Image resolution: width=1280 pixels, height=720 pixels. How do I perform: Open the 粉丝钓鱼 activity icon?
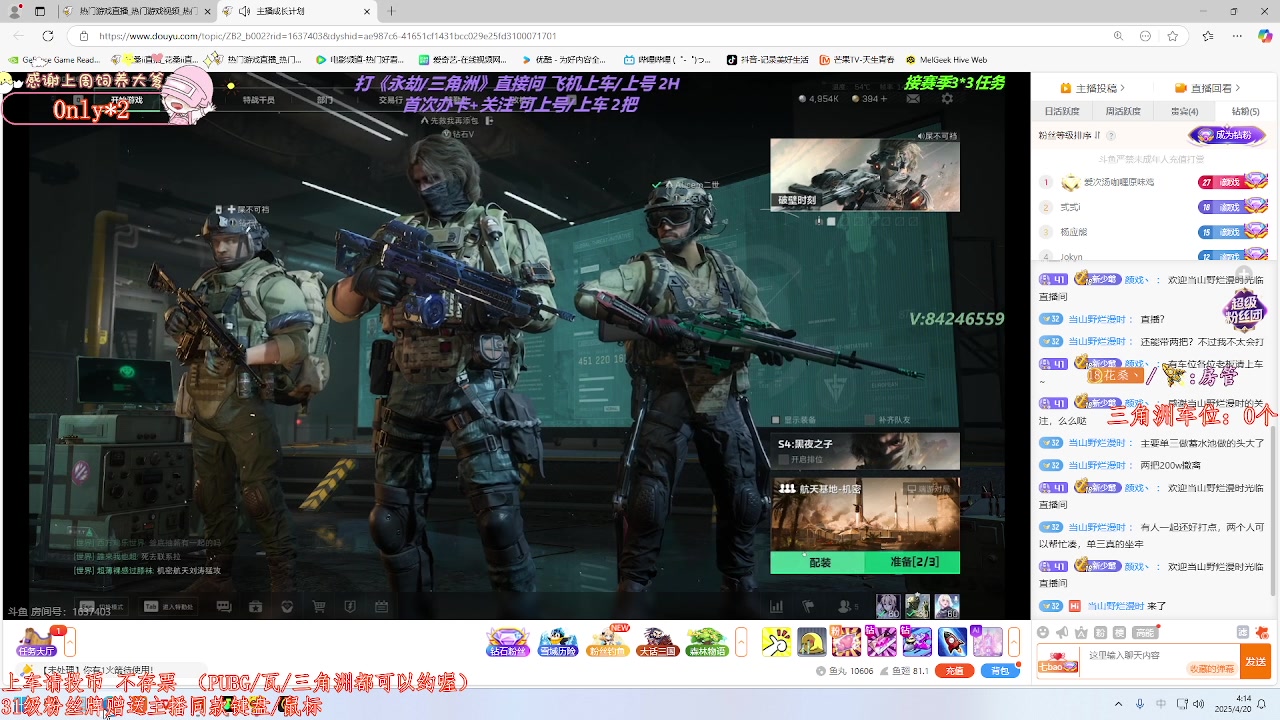(607, 642)
